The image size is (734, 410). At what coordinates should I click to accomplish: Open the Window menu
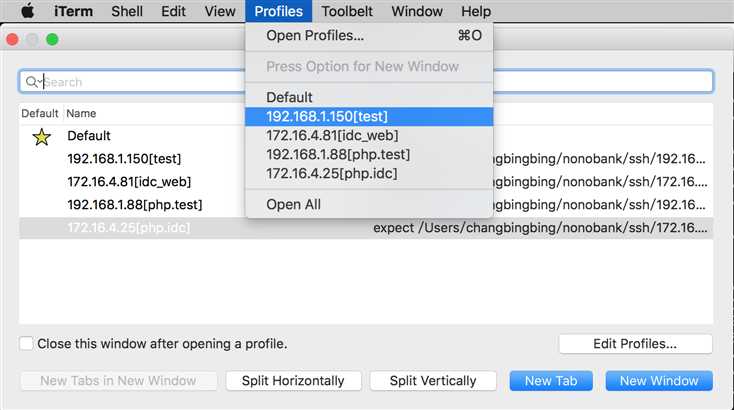(417, 11)
